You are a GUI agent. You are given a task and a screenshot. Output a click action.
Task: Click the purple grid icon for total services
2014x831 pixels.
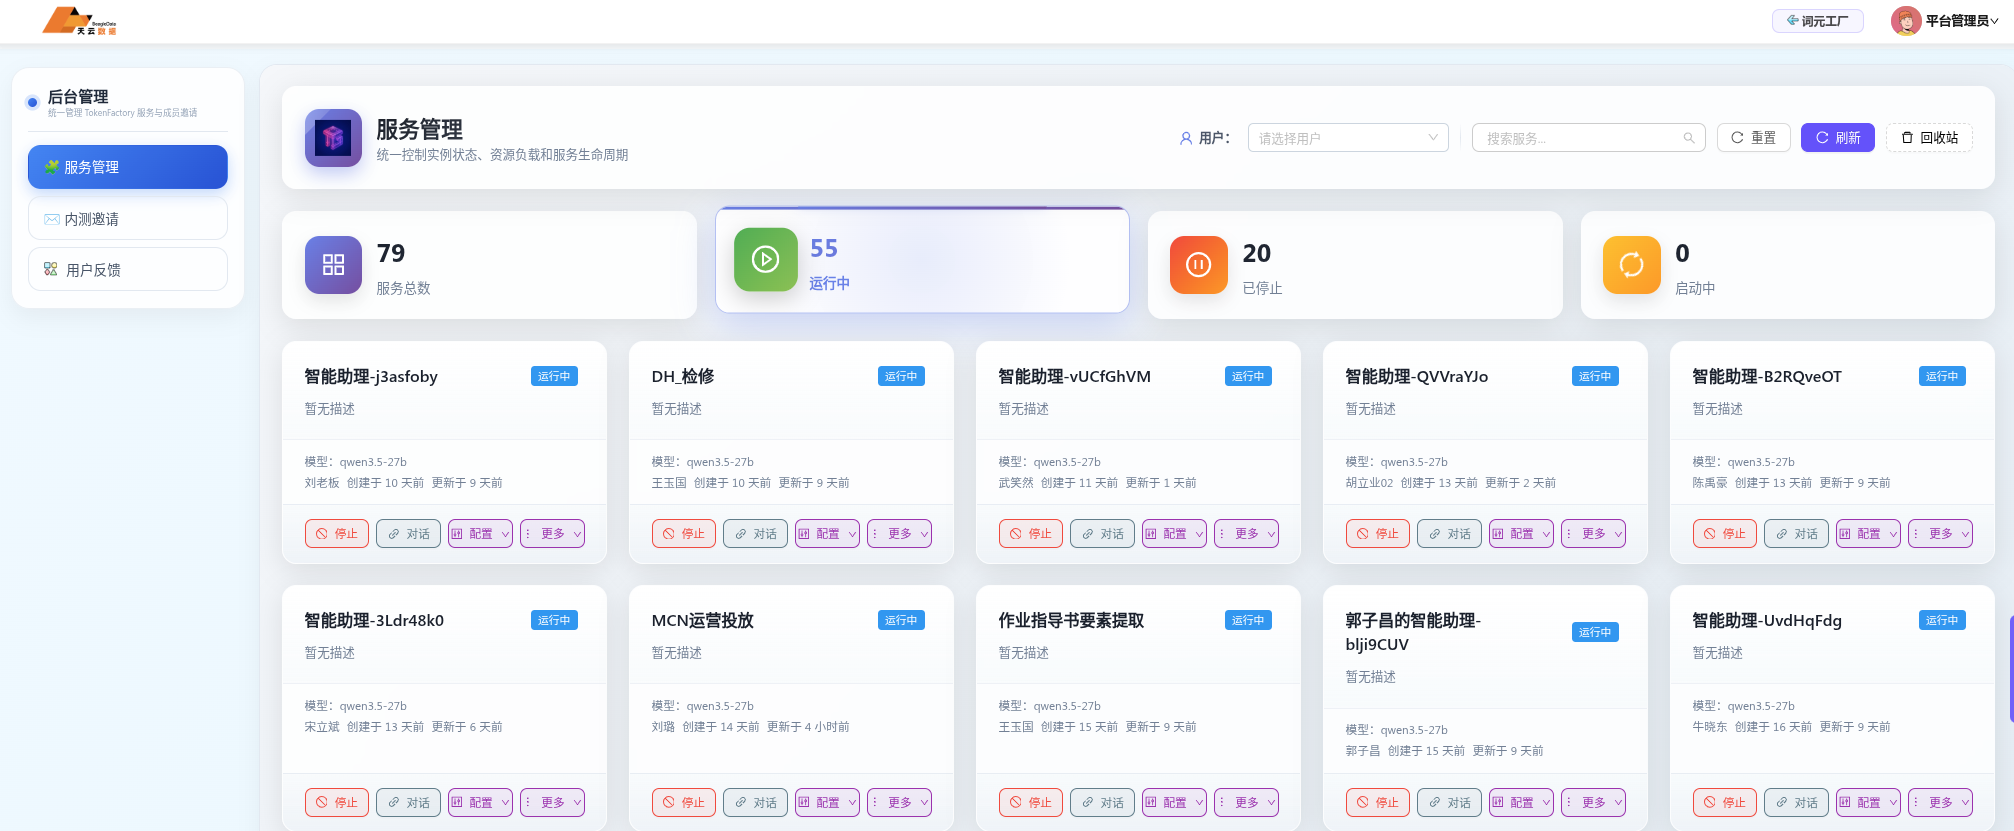pos(333,265)
